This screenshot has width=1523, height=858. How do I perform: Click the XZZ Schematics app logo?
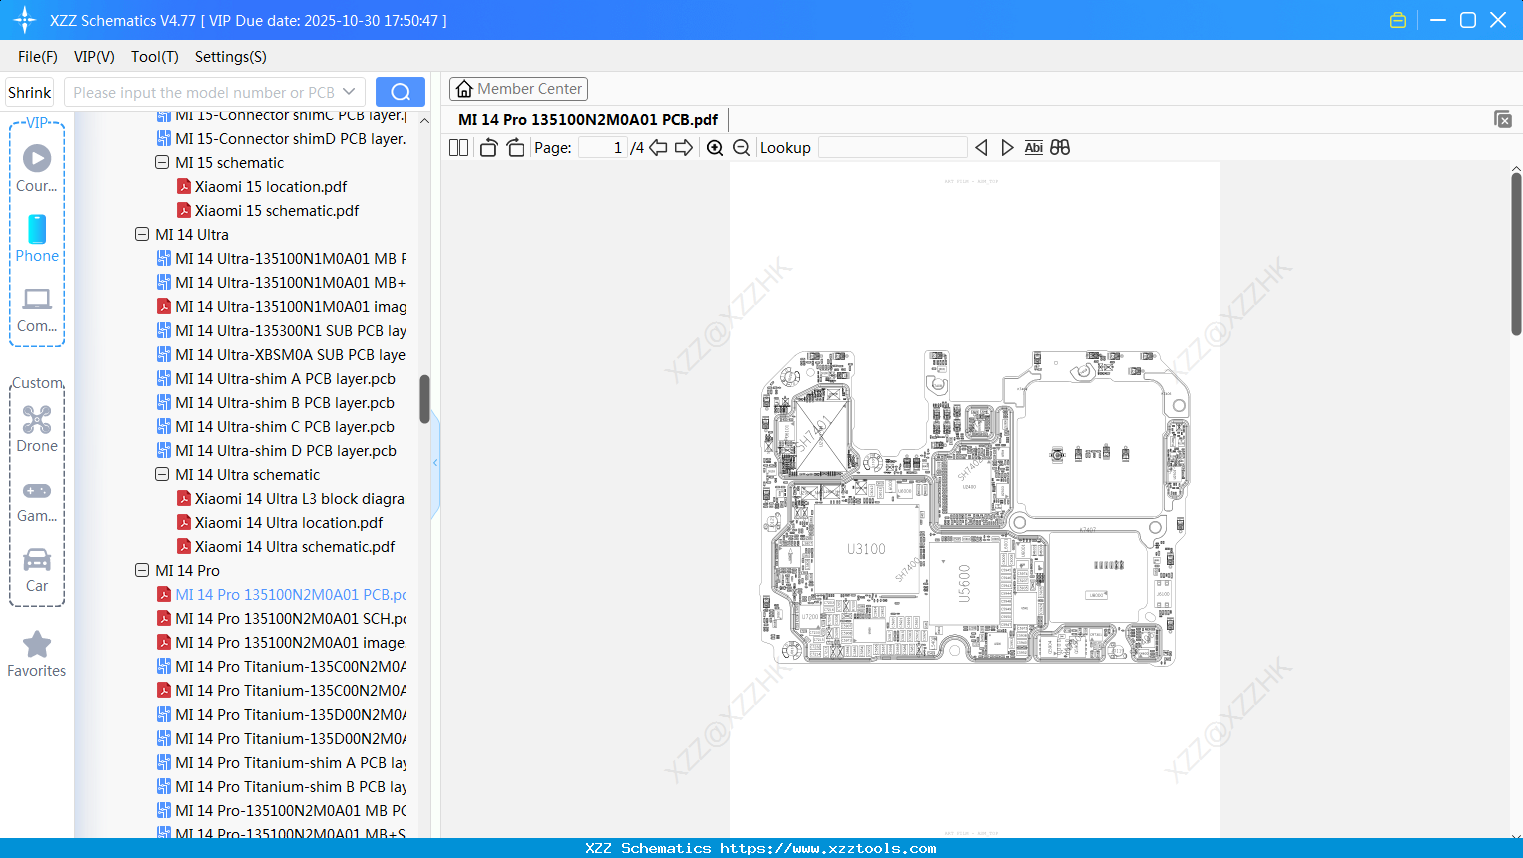pos(25,20)
